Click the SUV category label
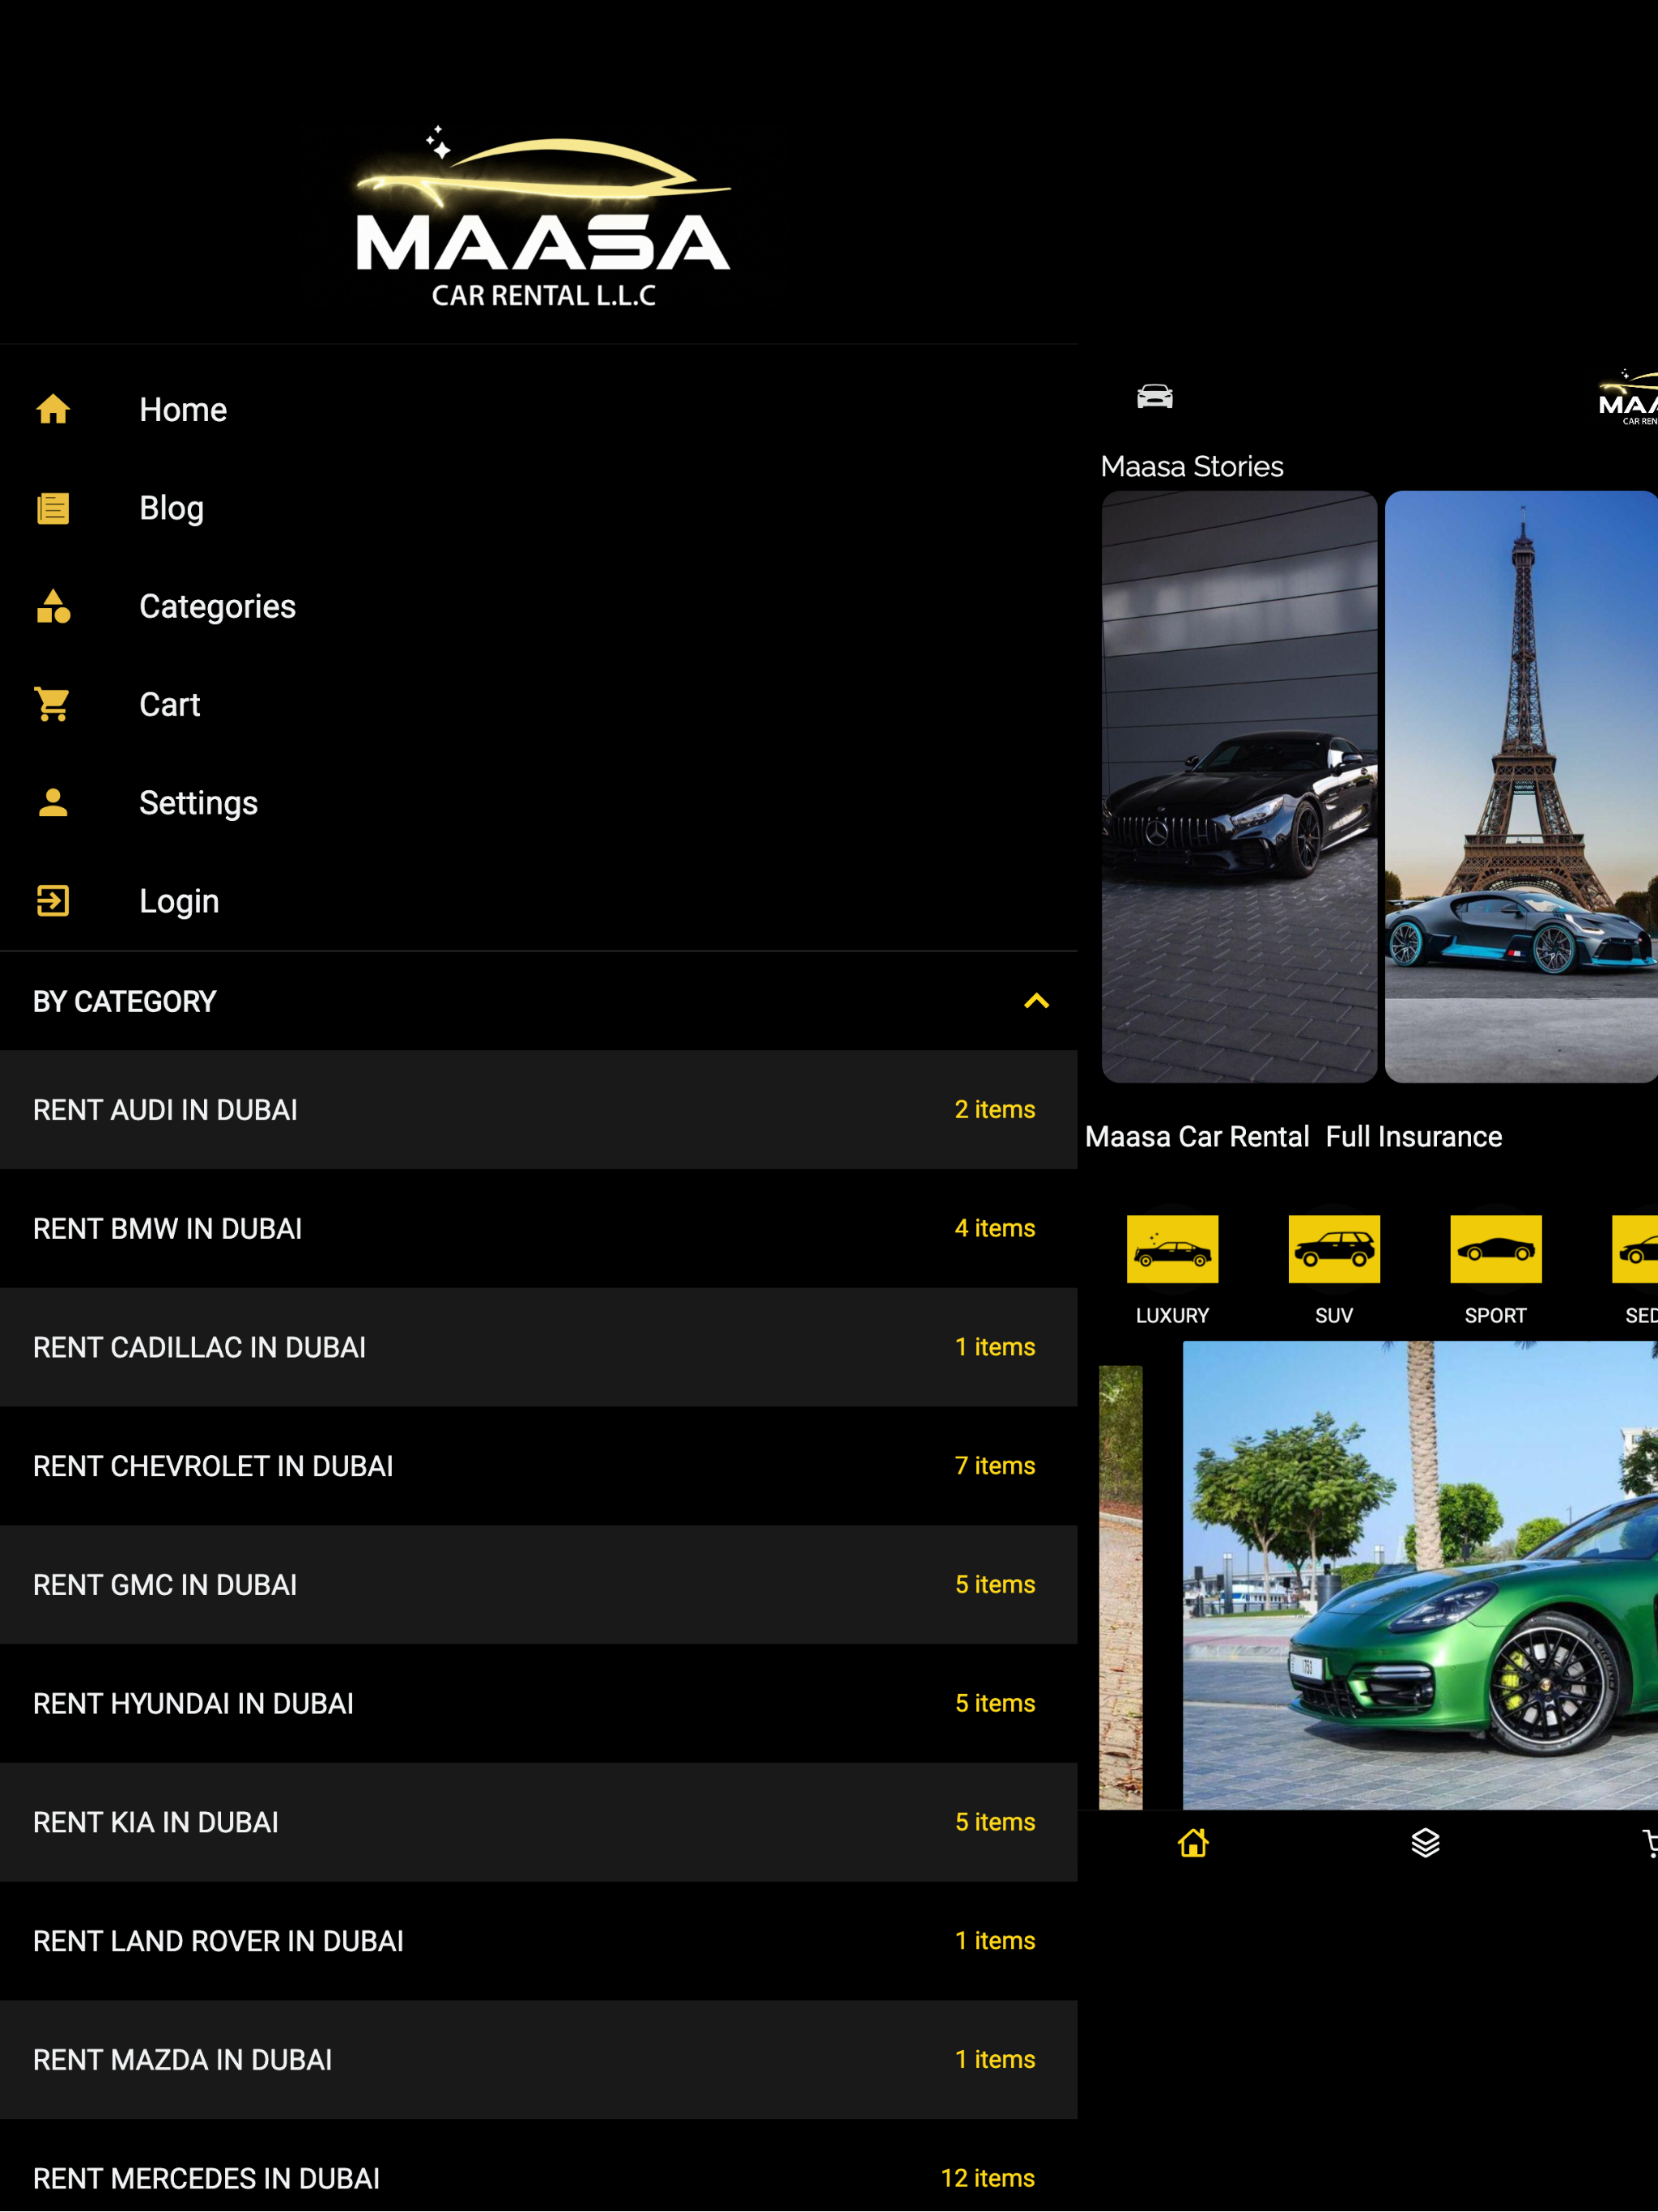 point(1334,1315)
